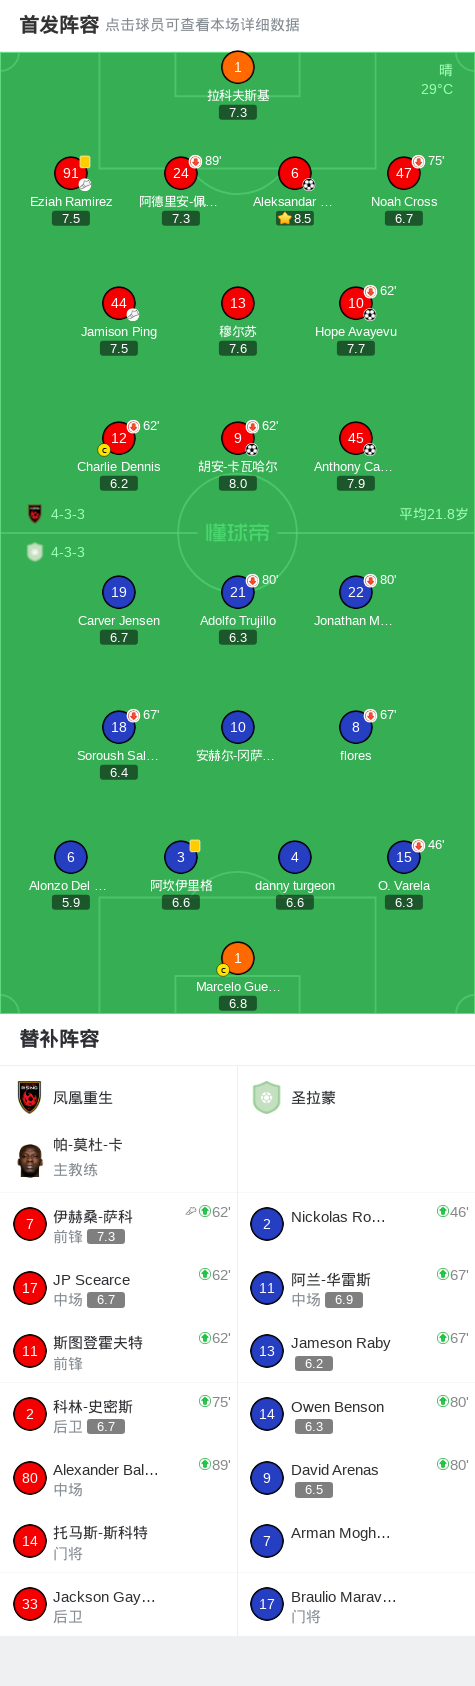The height and width of the screenshot is (1686, 475).
Task: Click the 8.5 star rating badge
Action: pyautogui.click(x=295, y=218)
